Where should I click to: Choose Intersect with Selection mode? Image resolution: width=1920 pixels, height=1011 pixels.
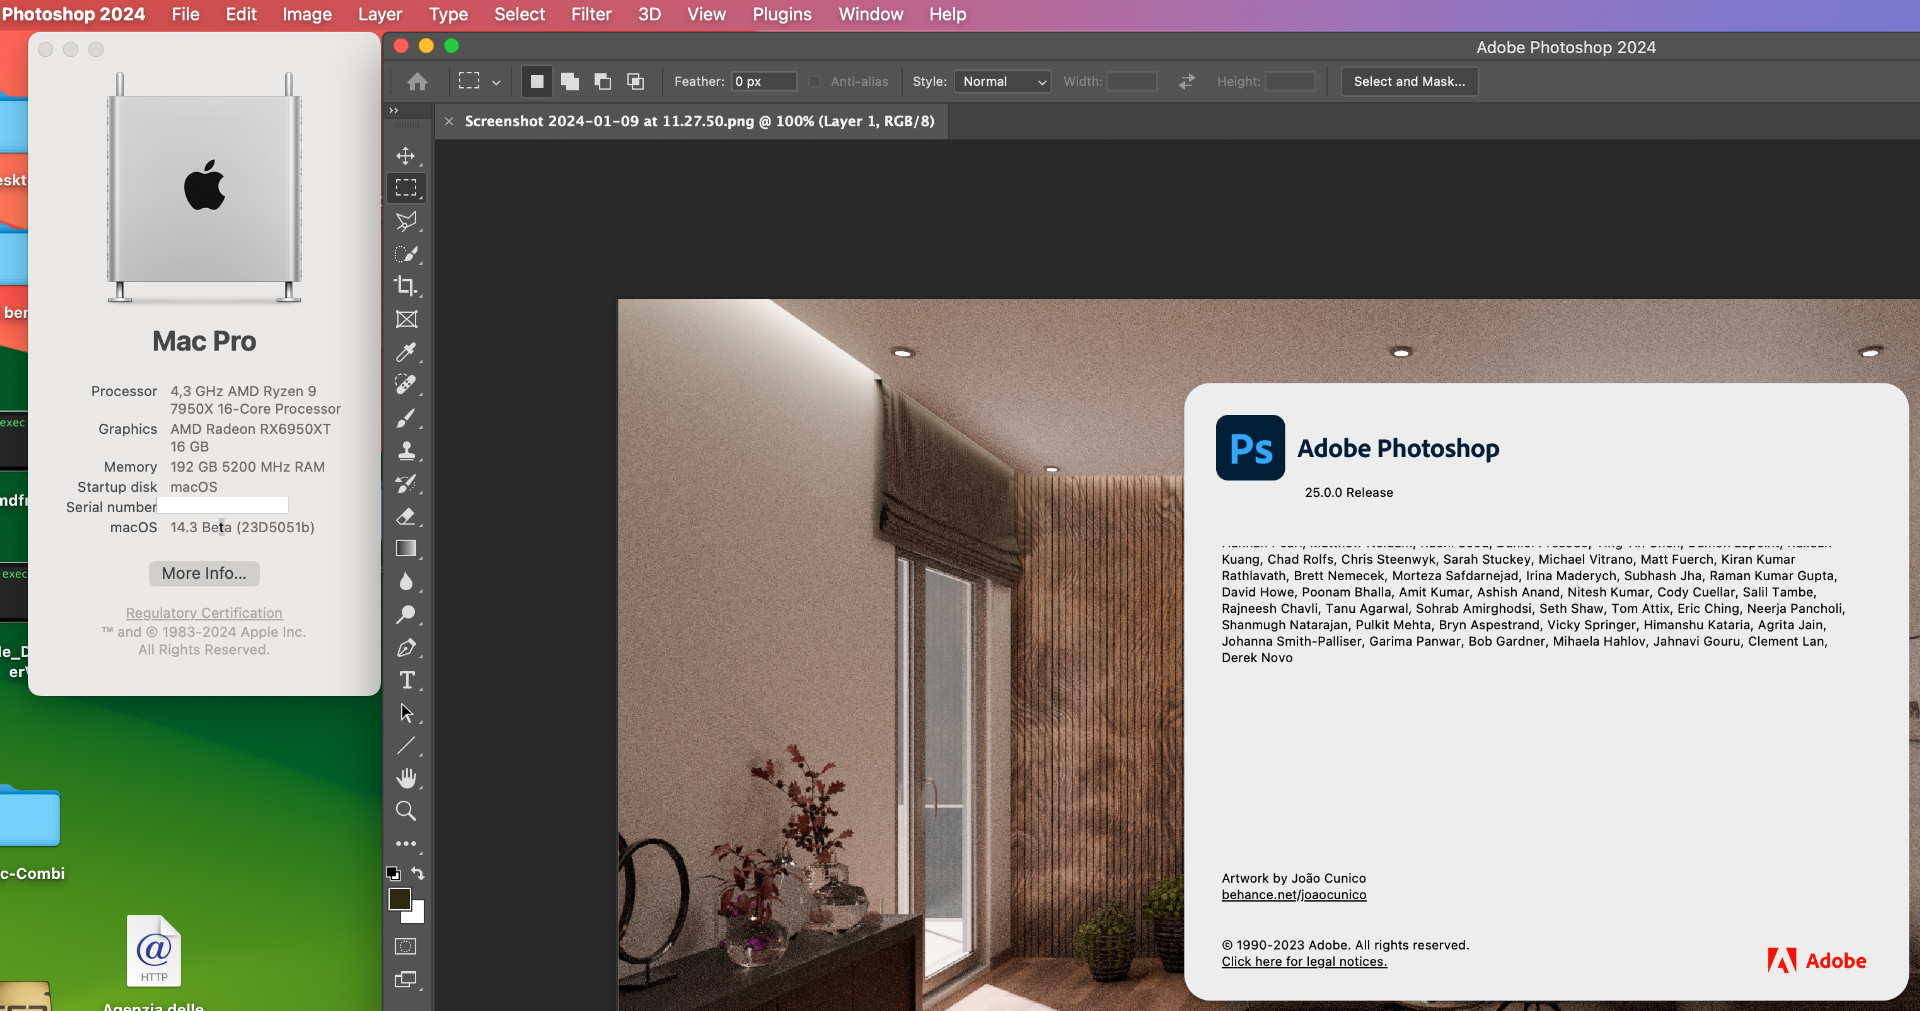[x=636, y=82]
